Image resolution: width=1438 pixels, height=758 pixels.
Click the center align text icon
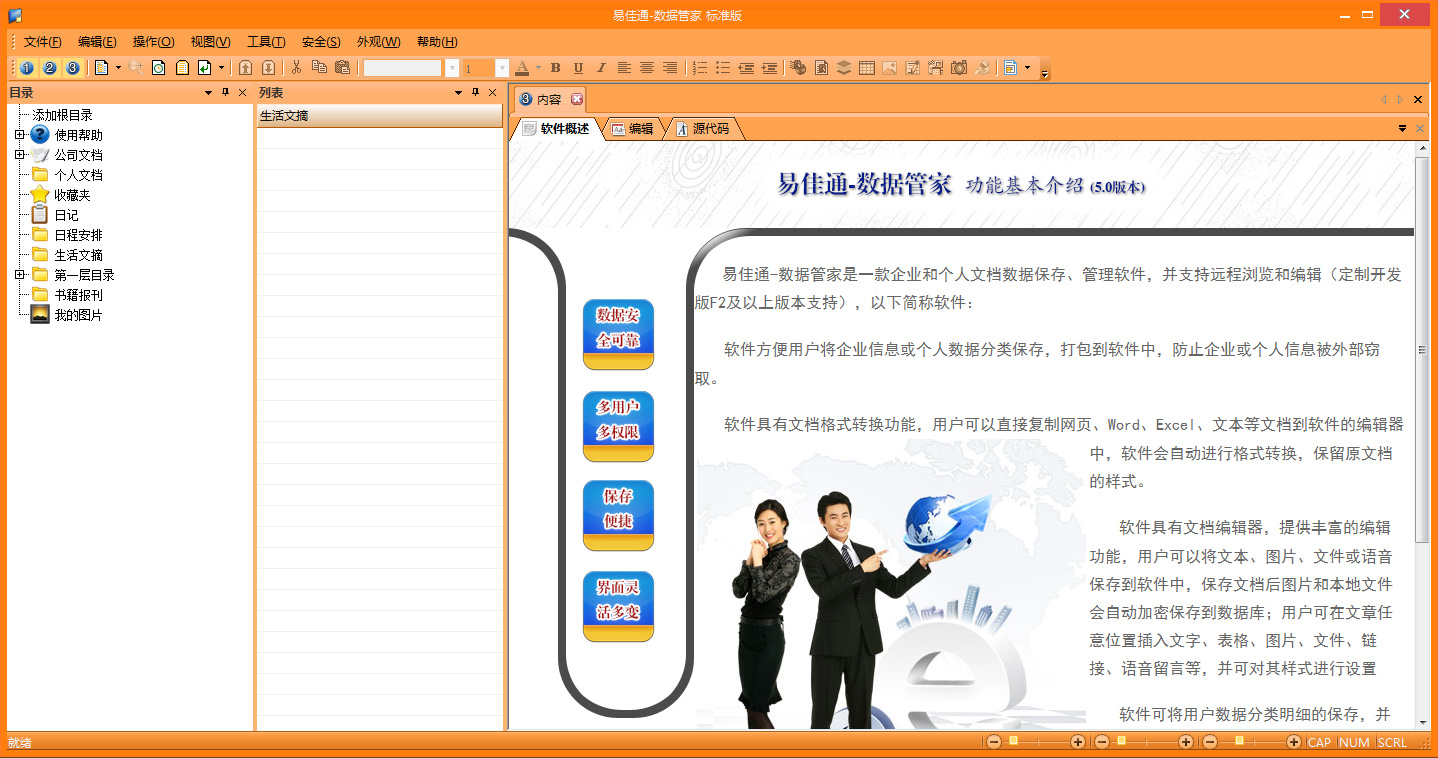click(x=647, y=68)
